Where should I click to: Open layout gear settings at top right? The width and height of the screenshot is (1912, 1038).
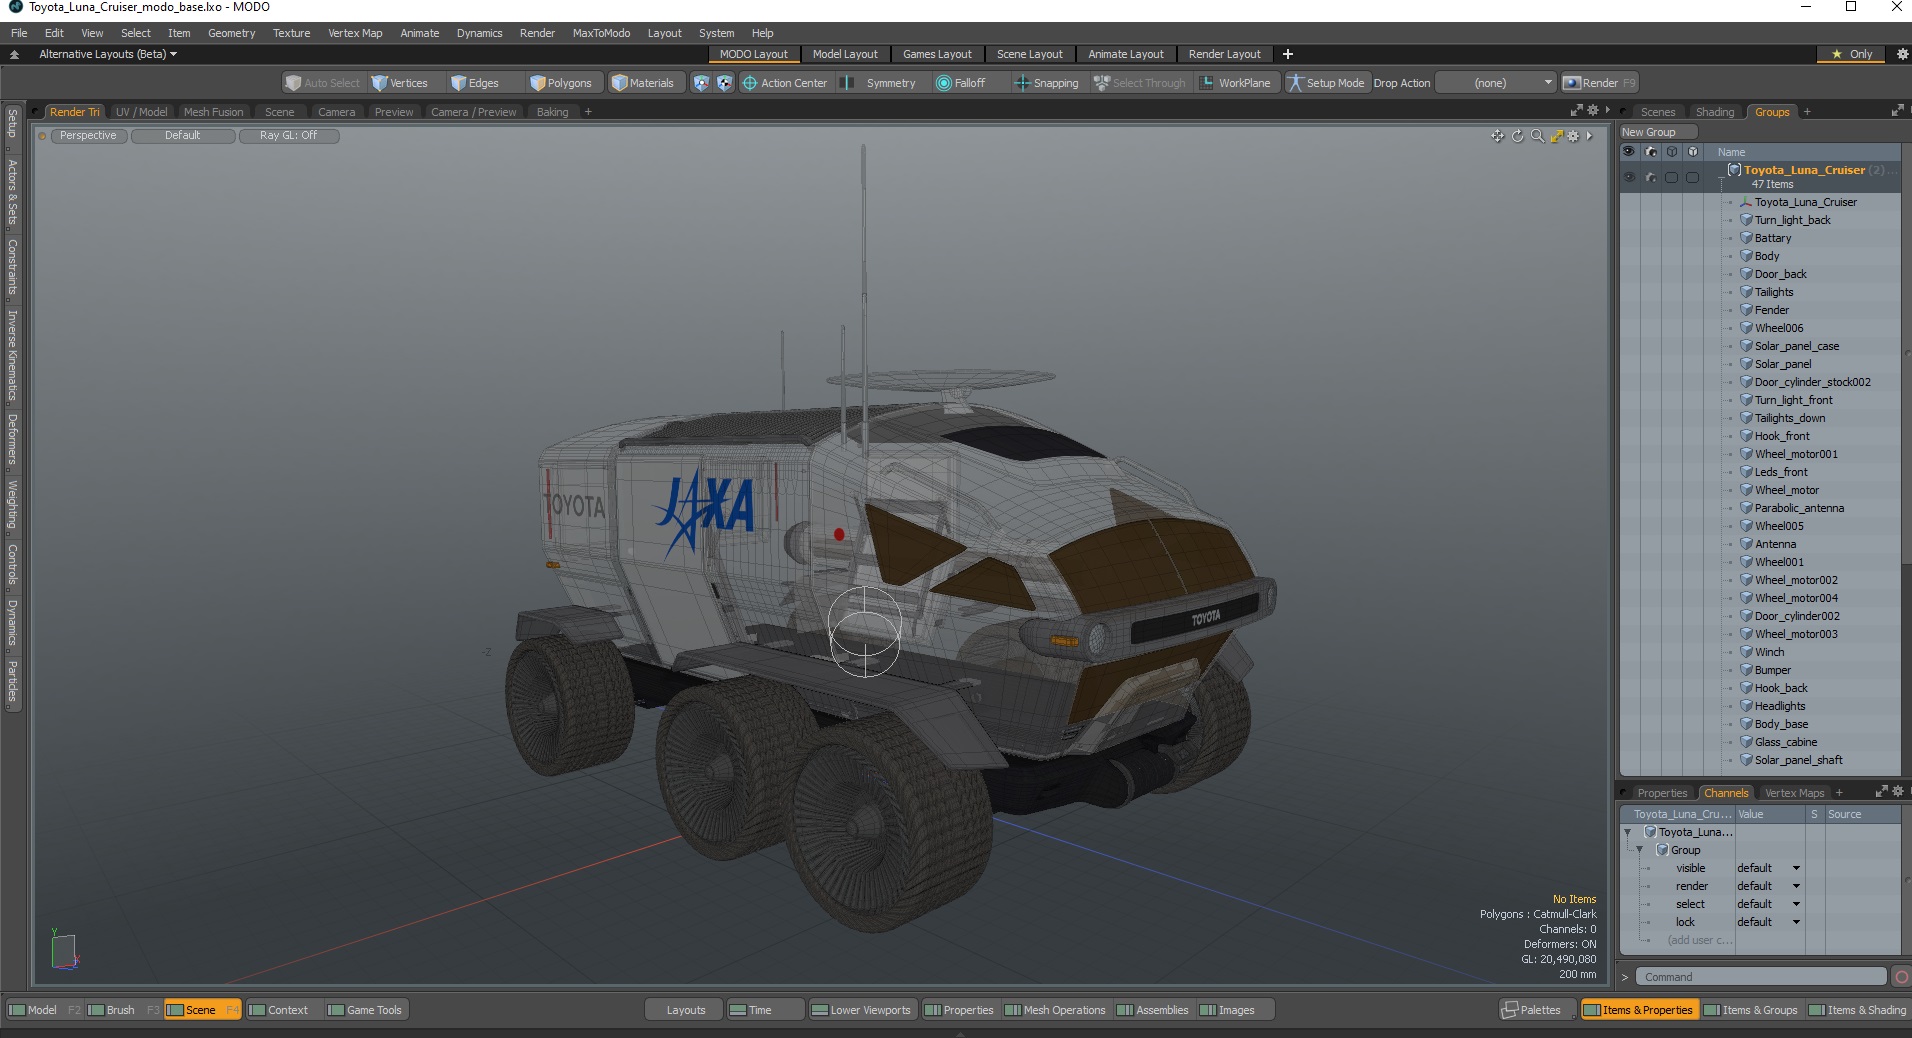point(1902,54)
